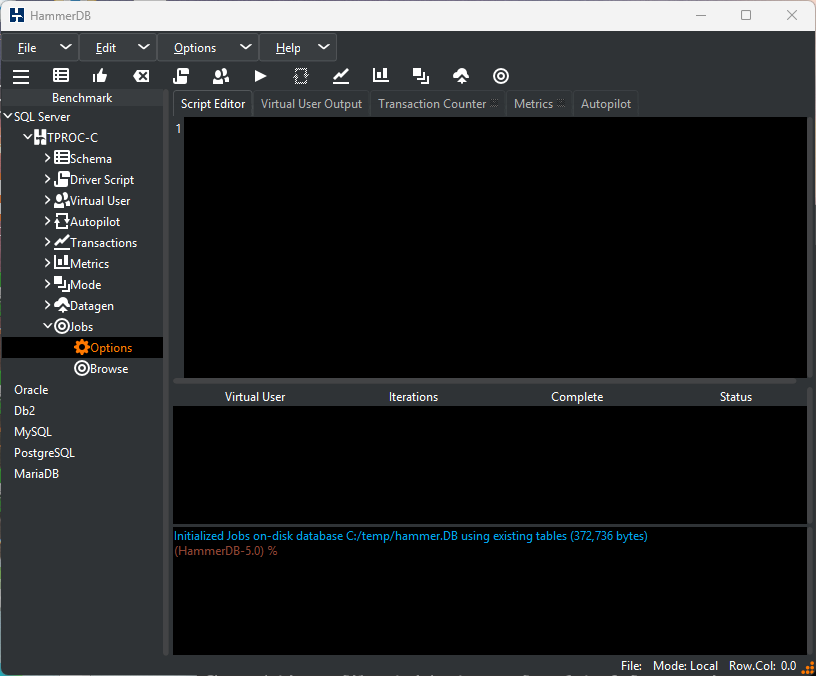Click the Virtual User column header
The image size is (816, 676).
pos(255,397)
